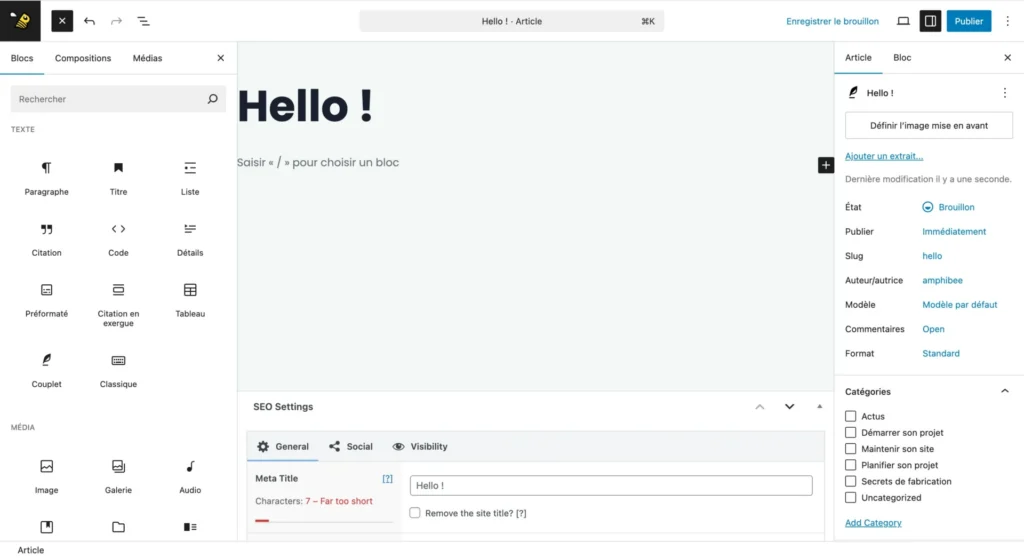
Task: Close the block inserter toggle button
Action: click(62, 21)
